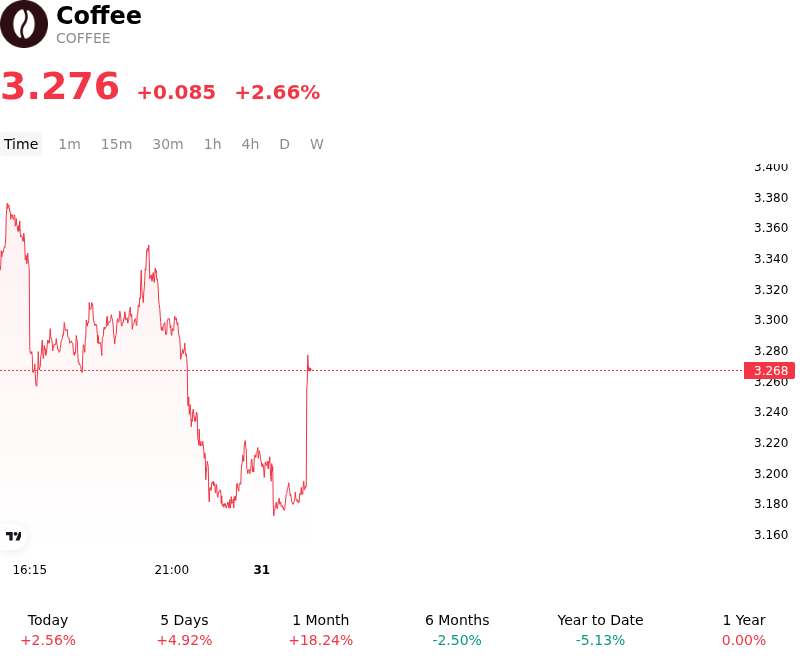Switch chart to 1m interval

69,144
